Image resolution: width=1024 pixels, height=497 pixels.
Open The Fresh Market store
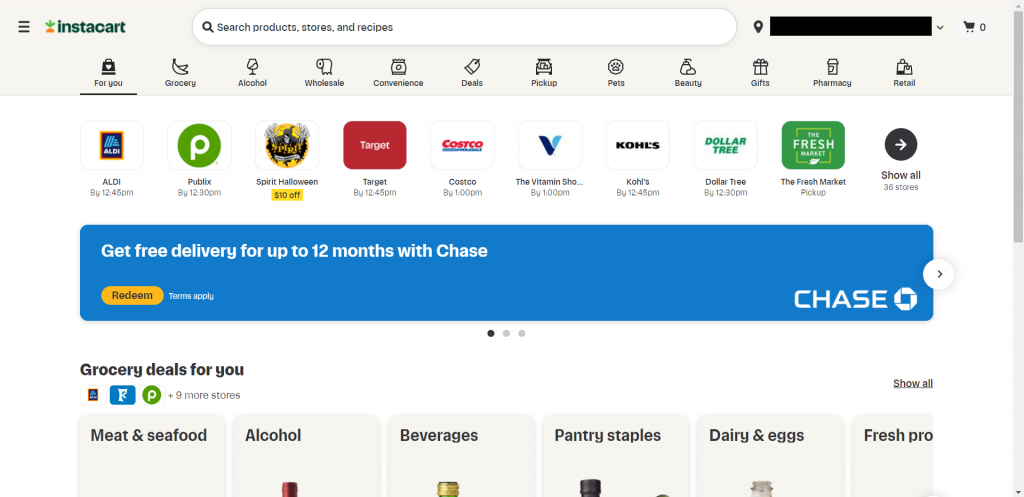(813, 145)
